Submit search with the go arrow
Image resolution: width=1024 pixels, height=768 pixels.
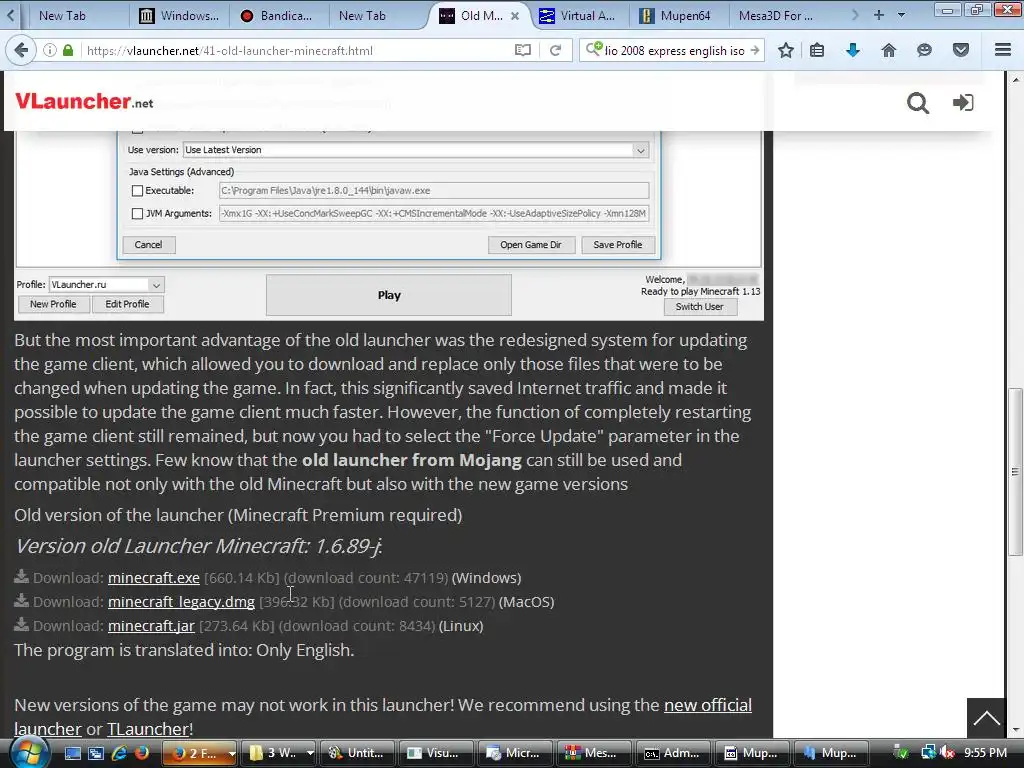click(755, 50)
